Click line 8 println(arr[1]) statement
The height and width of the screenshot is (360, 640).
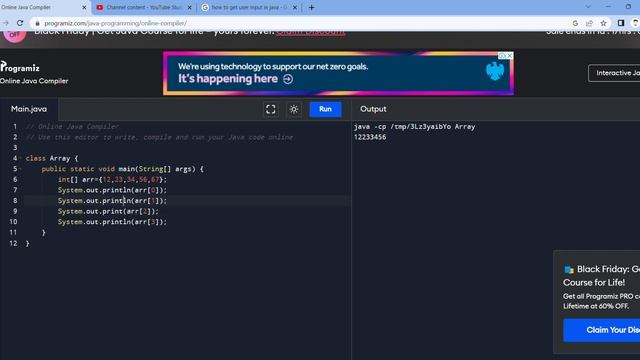click(x=112, y=200)
